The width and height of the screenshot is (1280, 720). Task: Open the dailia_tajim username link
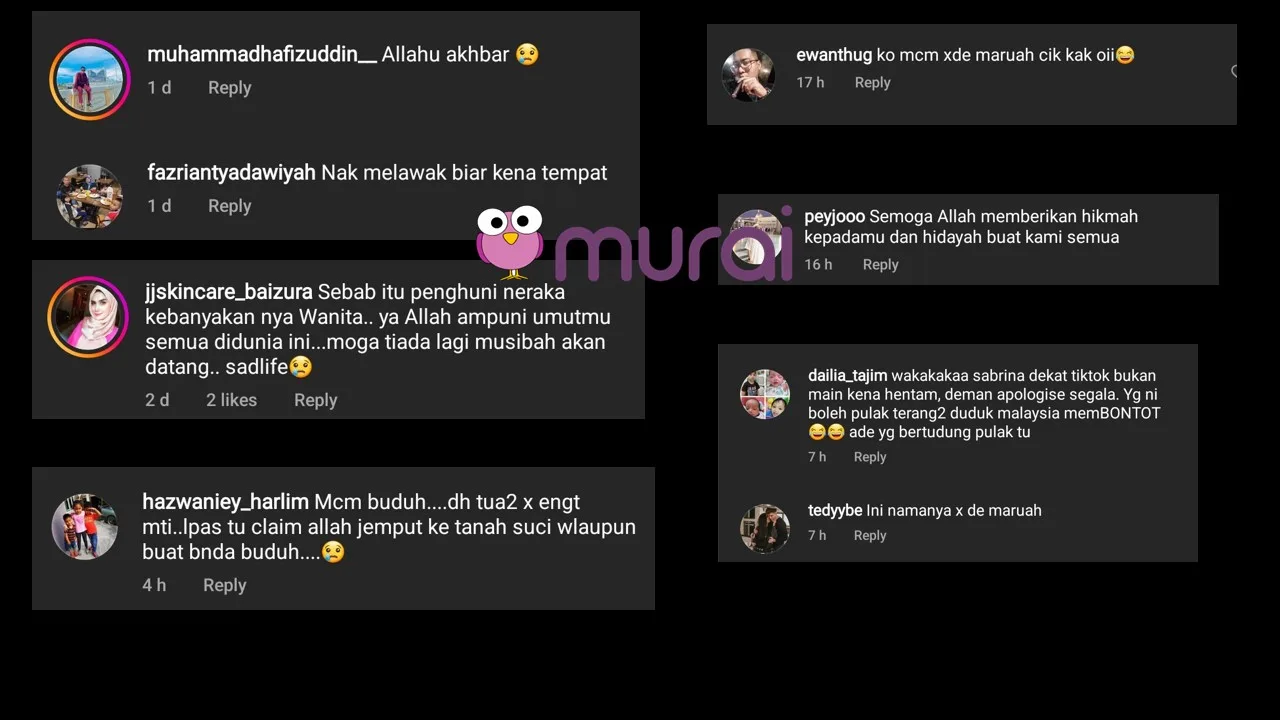pos(847,376)
